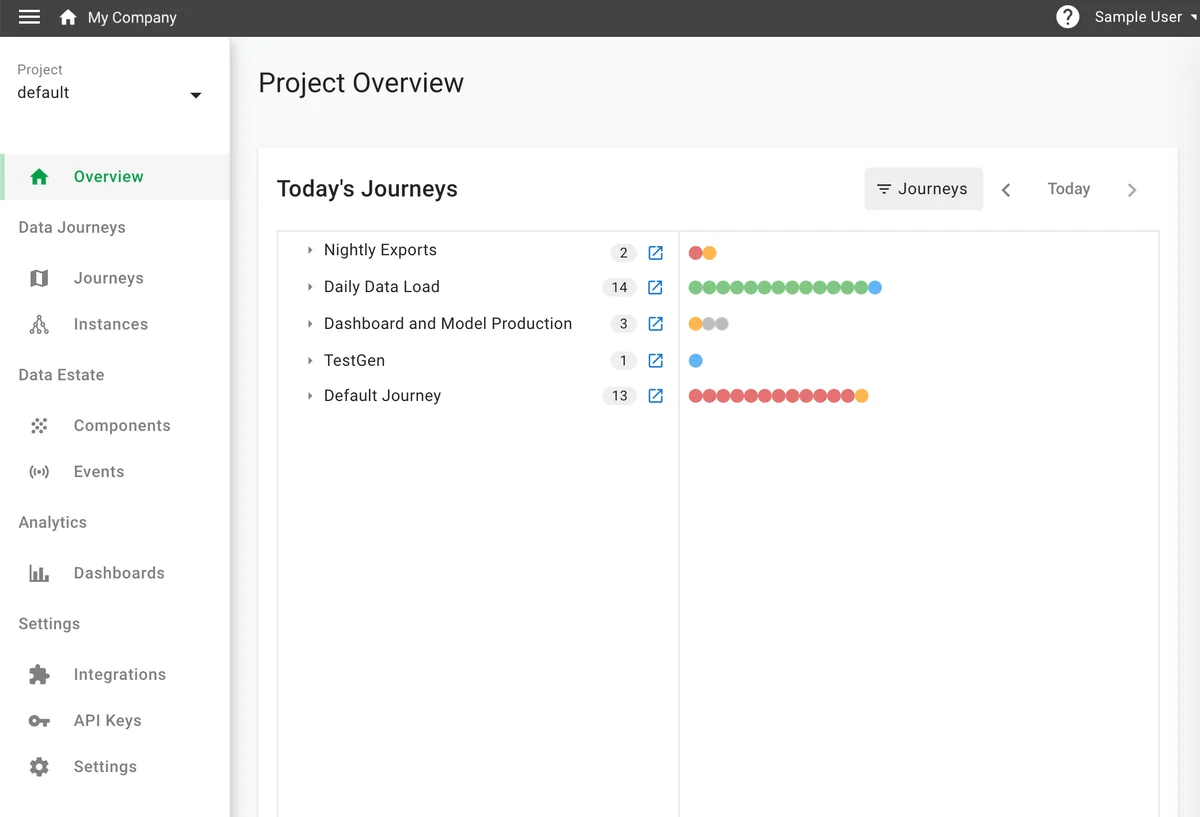Open Components via its icon
The height and width of the screenshot is (817, 1200).
click(38, 425)
